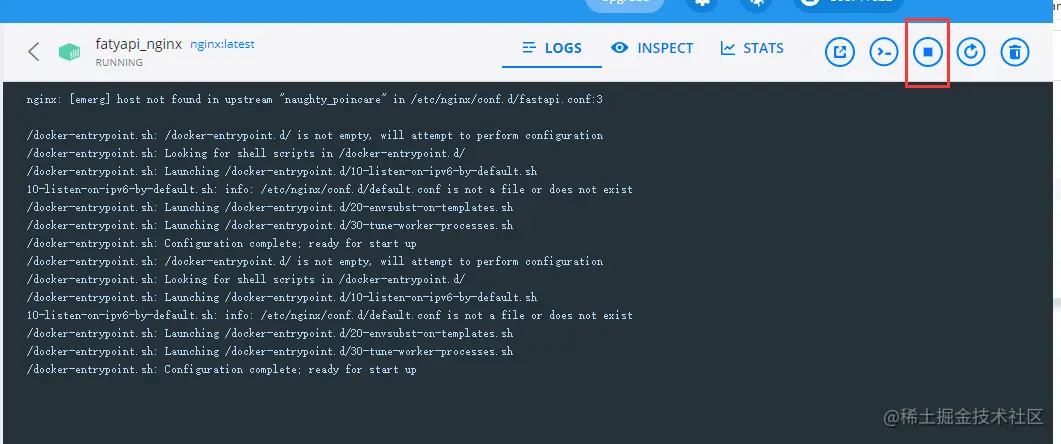Restart the running container
1061x444 pixels.
pos(971,52)
